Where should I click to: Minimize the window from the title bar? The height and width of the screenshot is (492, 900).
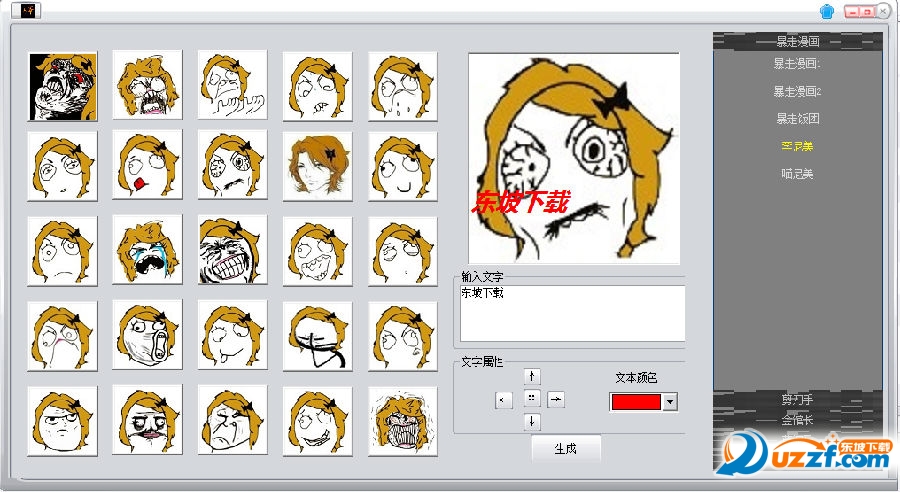853,11
